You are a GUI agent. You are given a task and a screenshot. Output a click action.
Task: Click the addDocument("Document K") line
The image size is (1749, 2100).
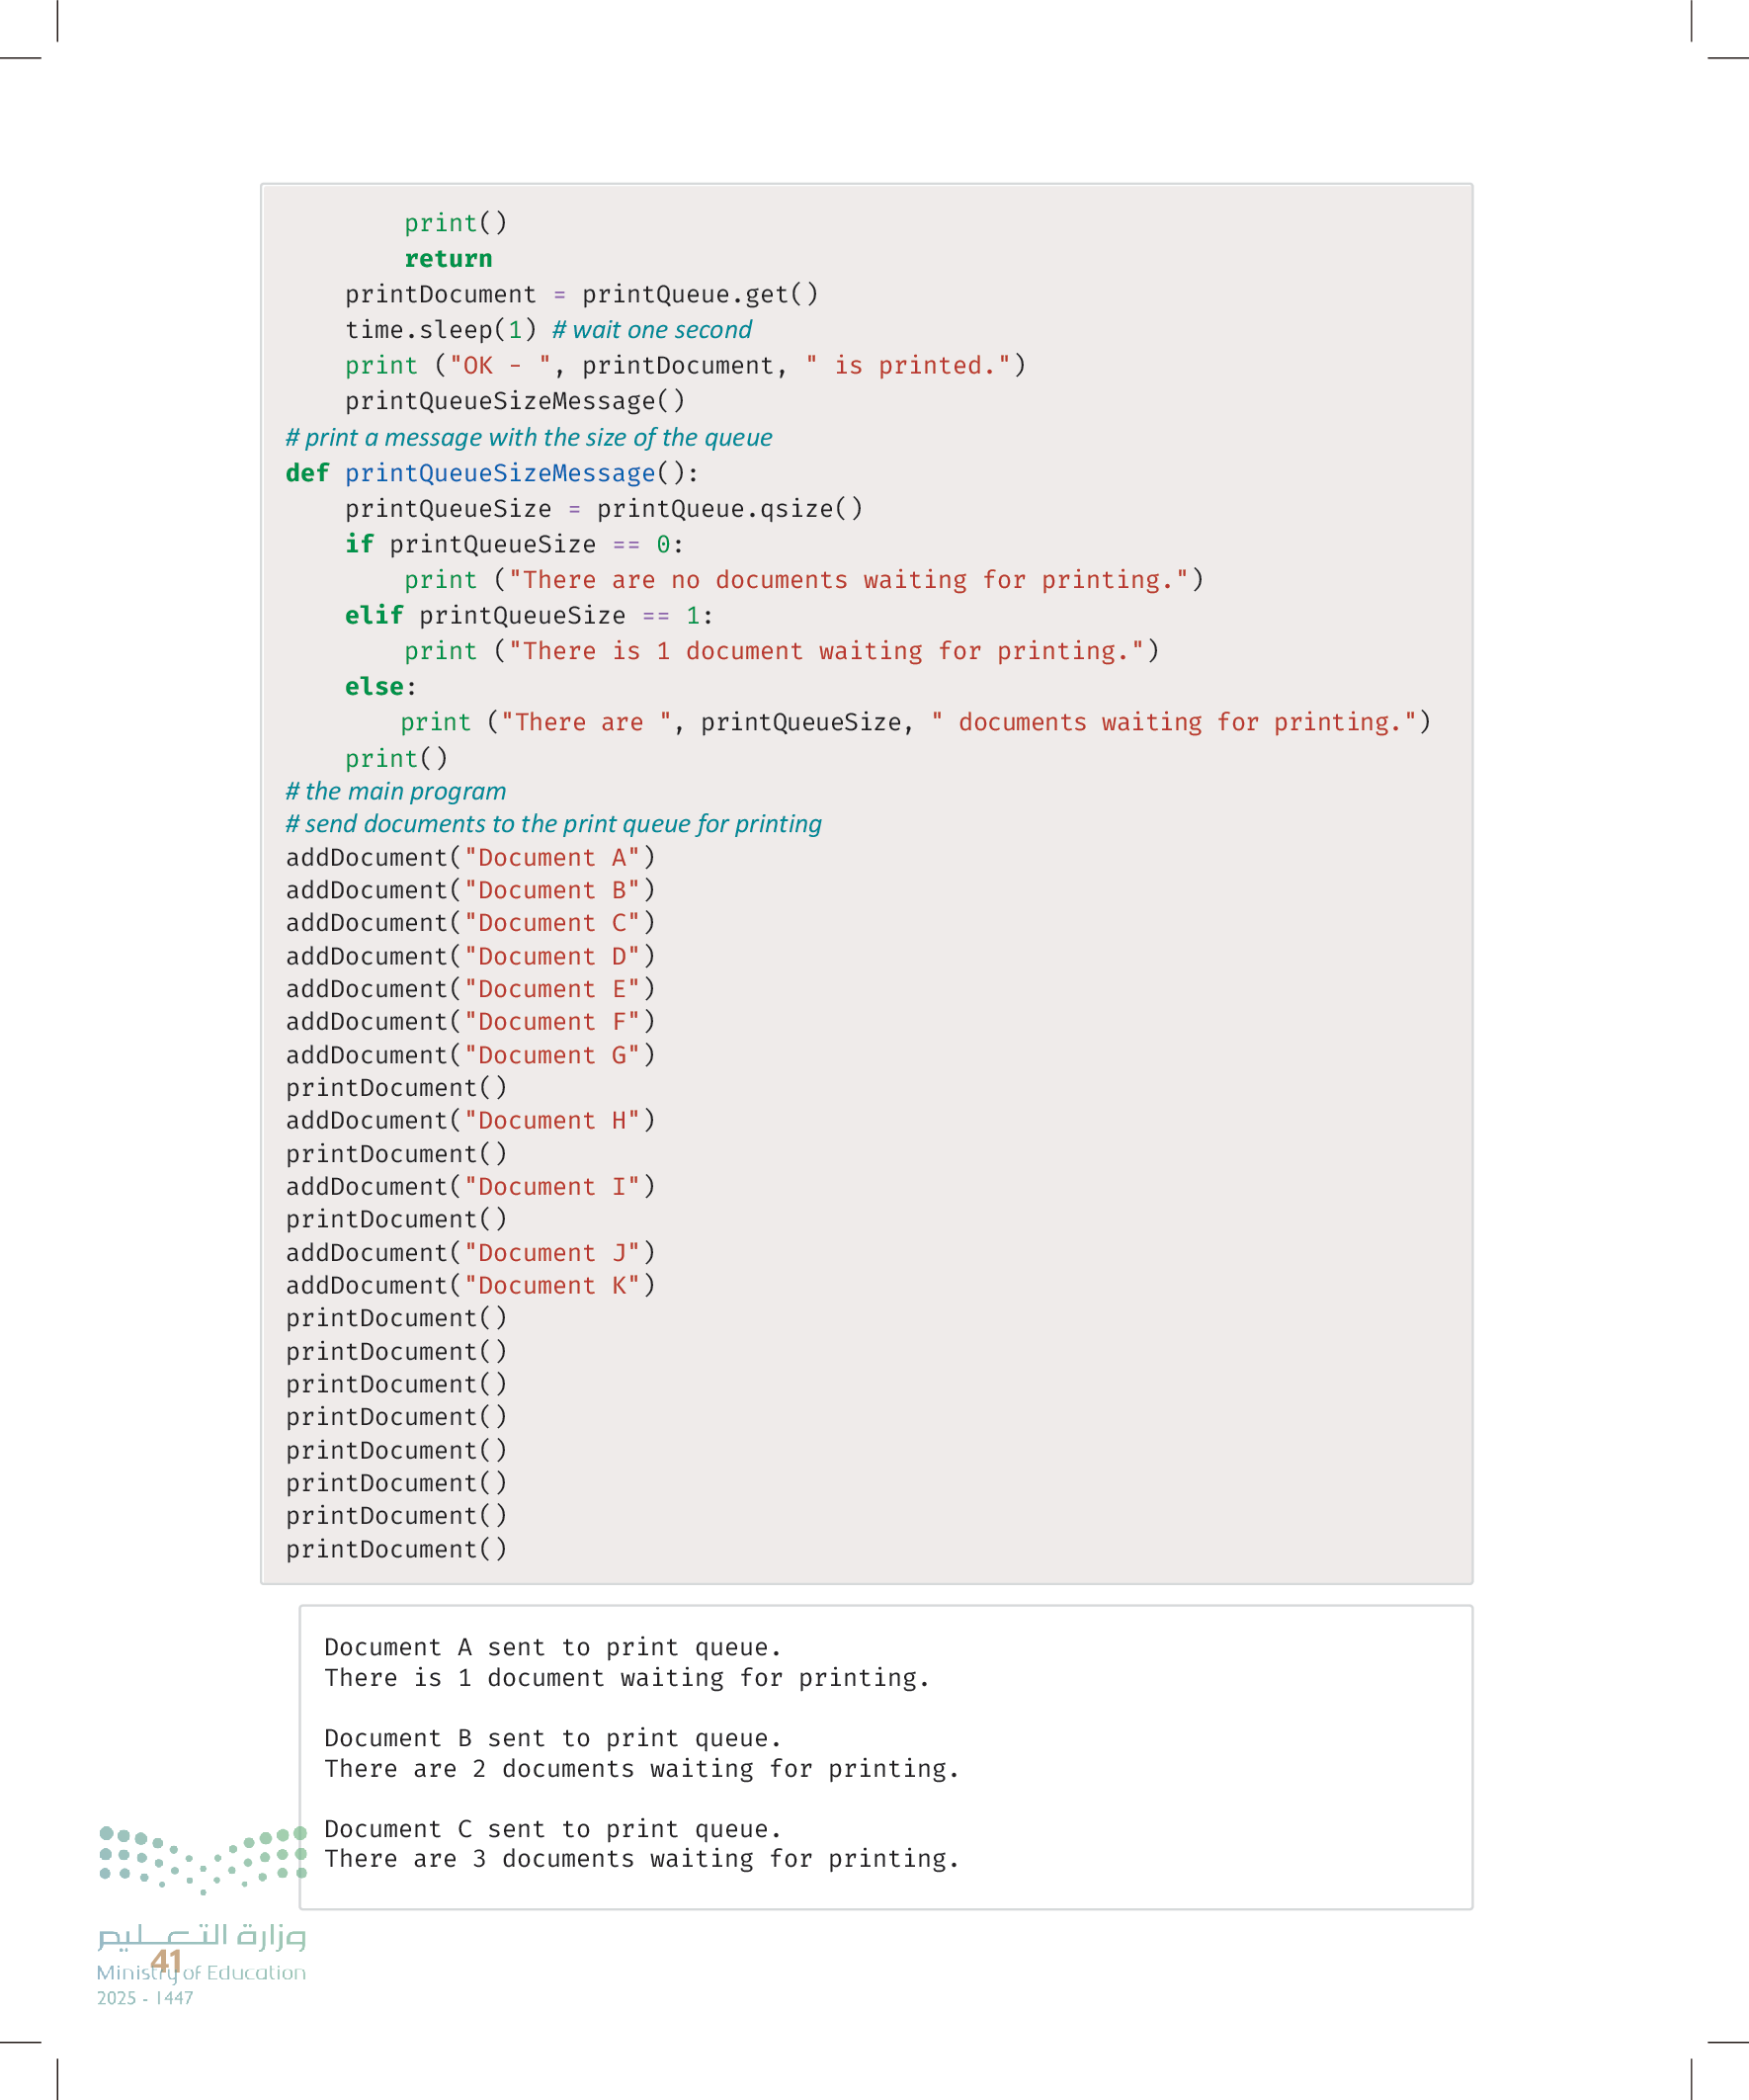pos(470,1285)
